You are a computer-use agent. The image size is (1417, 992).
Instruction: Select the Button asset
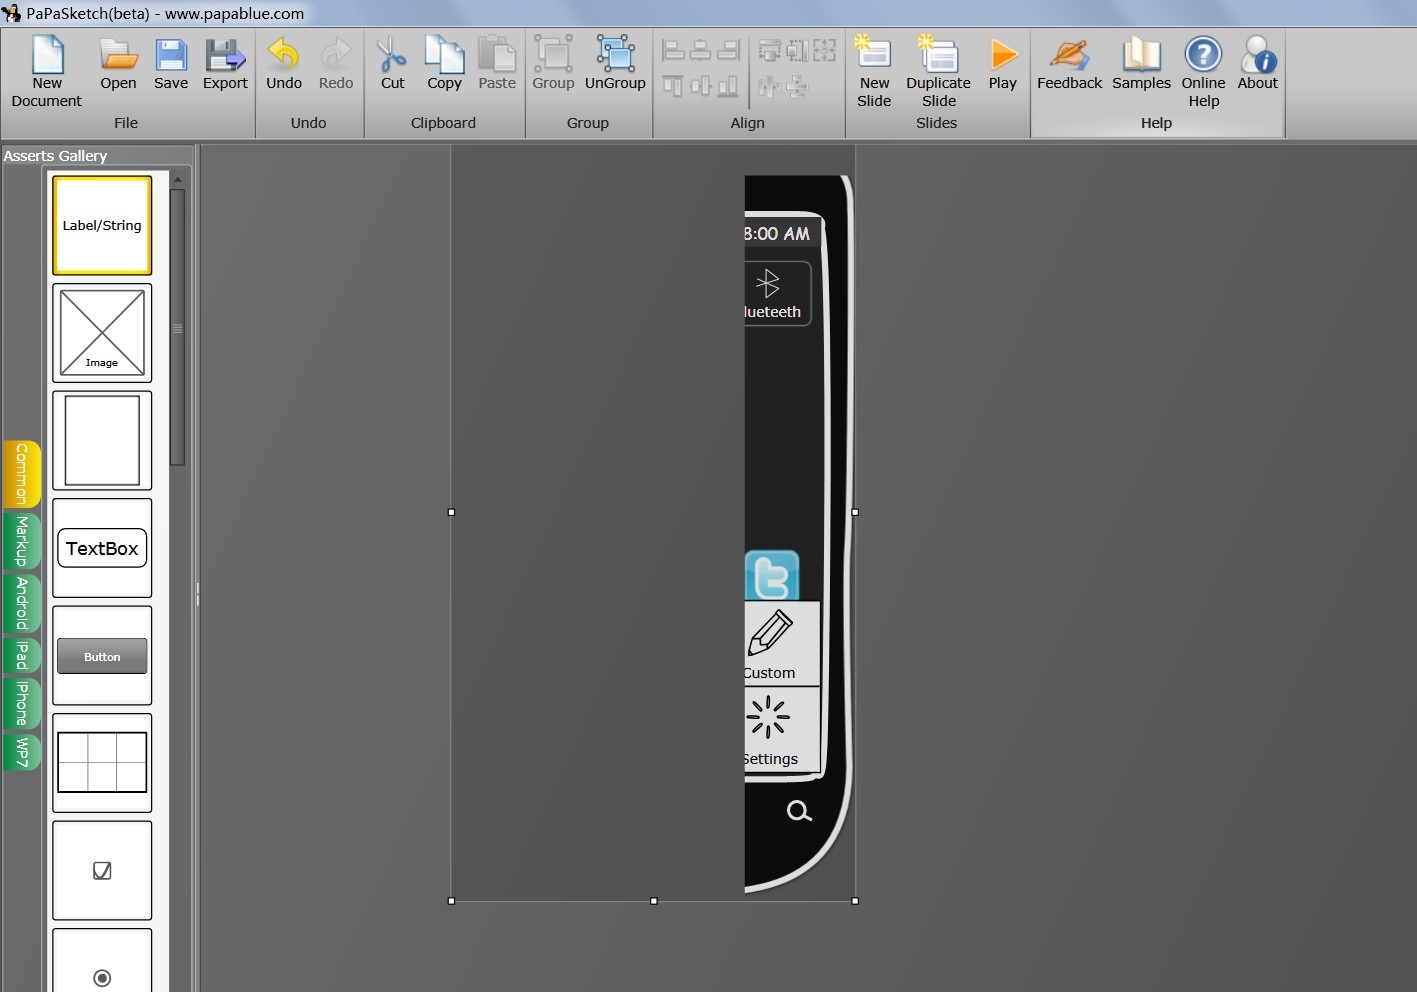pyautogui.click(x=102, y=656)
